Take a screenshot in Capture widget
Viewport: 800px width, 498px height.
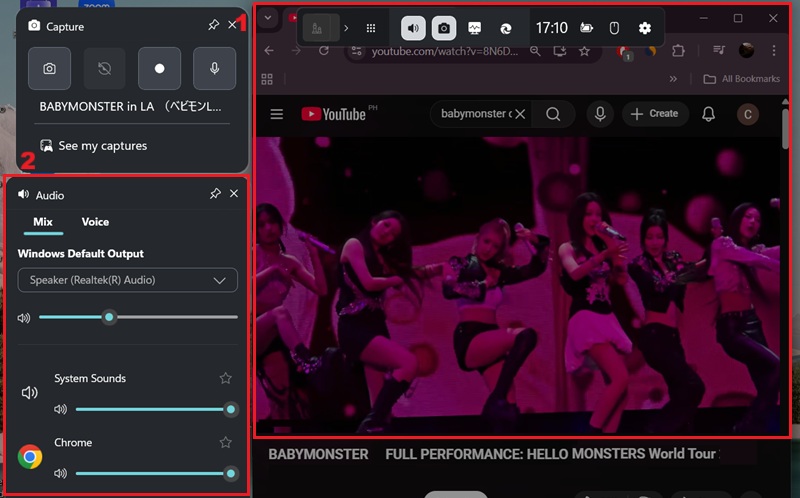click(x=49, y=68)
